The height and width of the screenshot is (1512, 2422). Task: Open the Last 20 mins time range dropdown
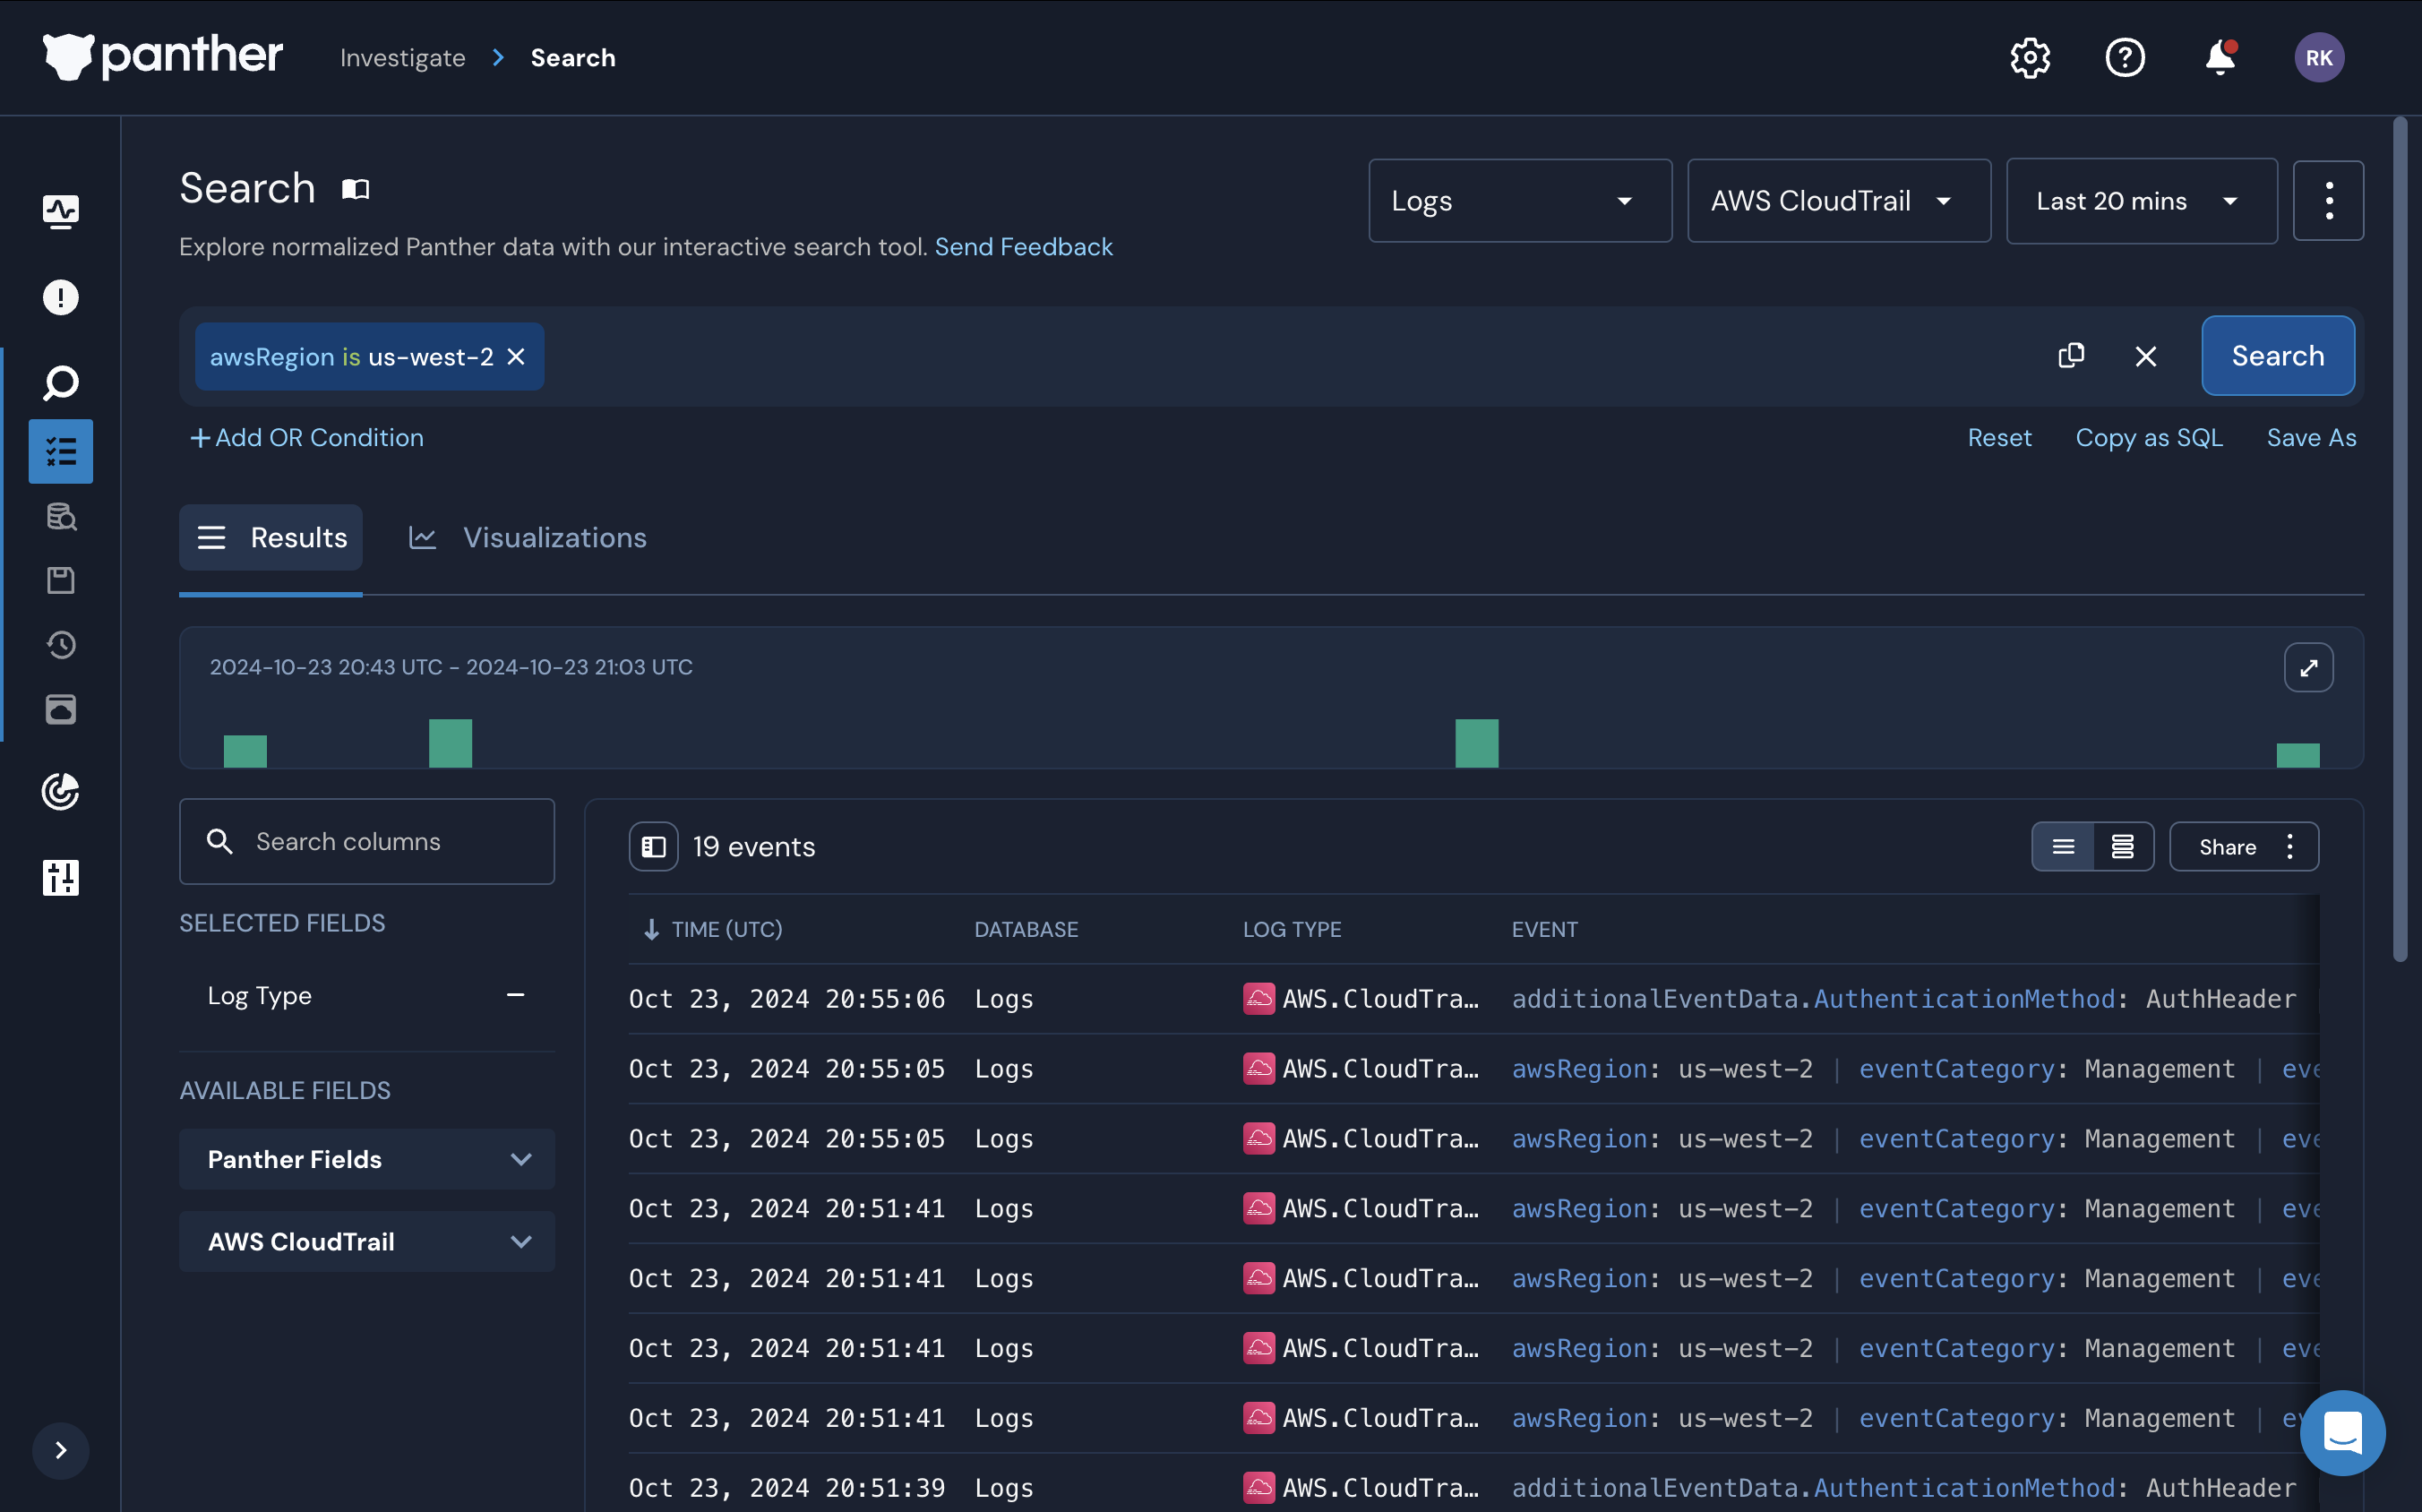tap(2142, 201)
